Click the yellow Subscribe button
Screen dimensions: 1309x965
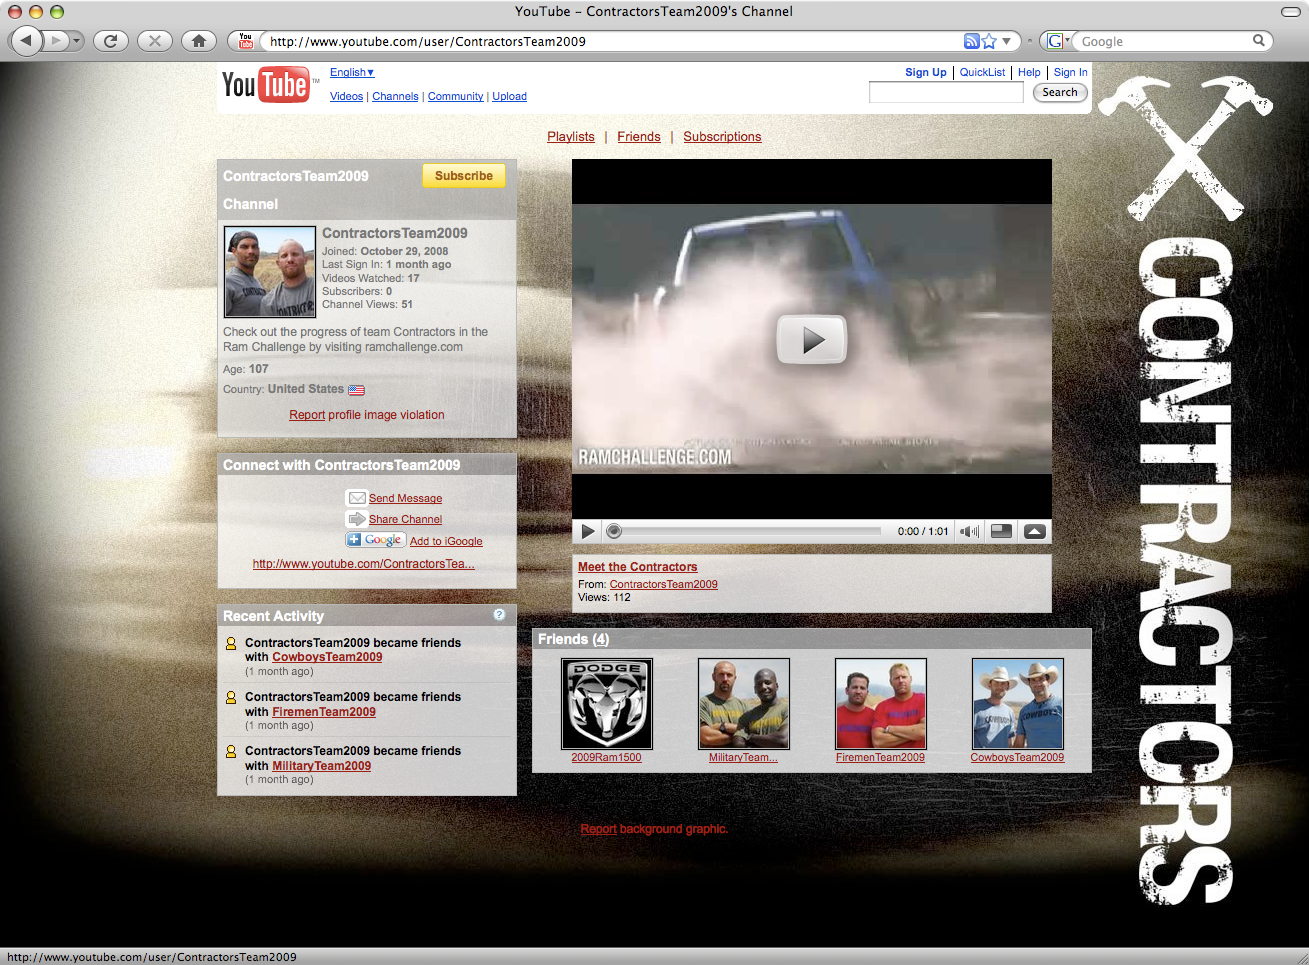tap(464, 176)
